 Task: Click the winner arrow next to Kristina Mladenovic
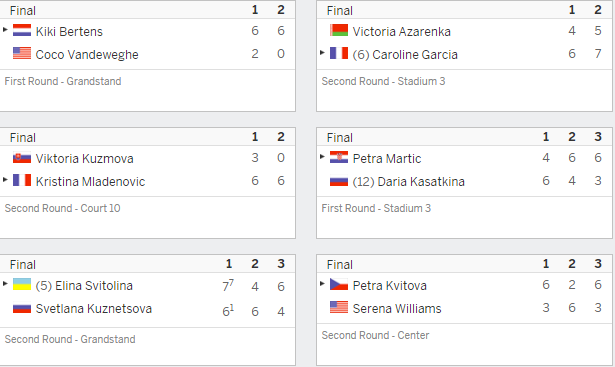click(5, 180)
